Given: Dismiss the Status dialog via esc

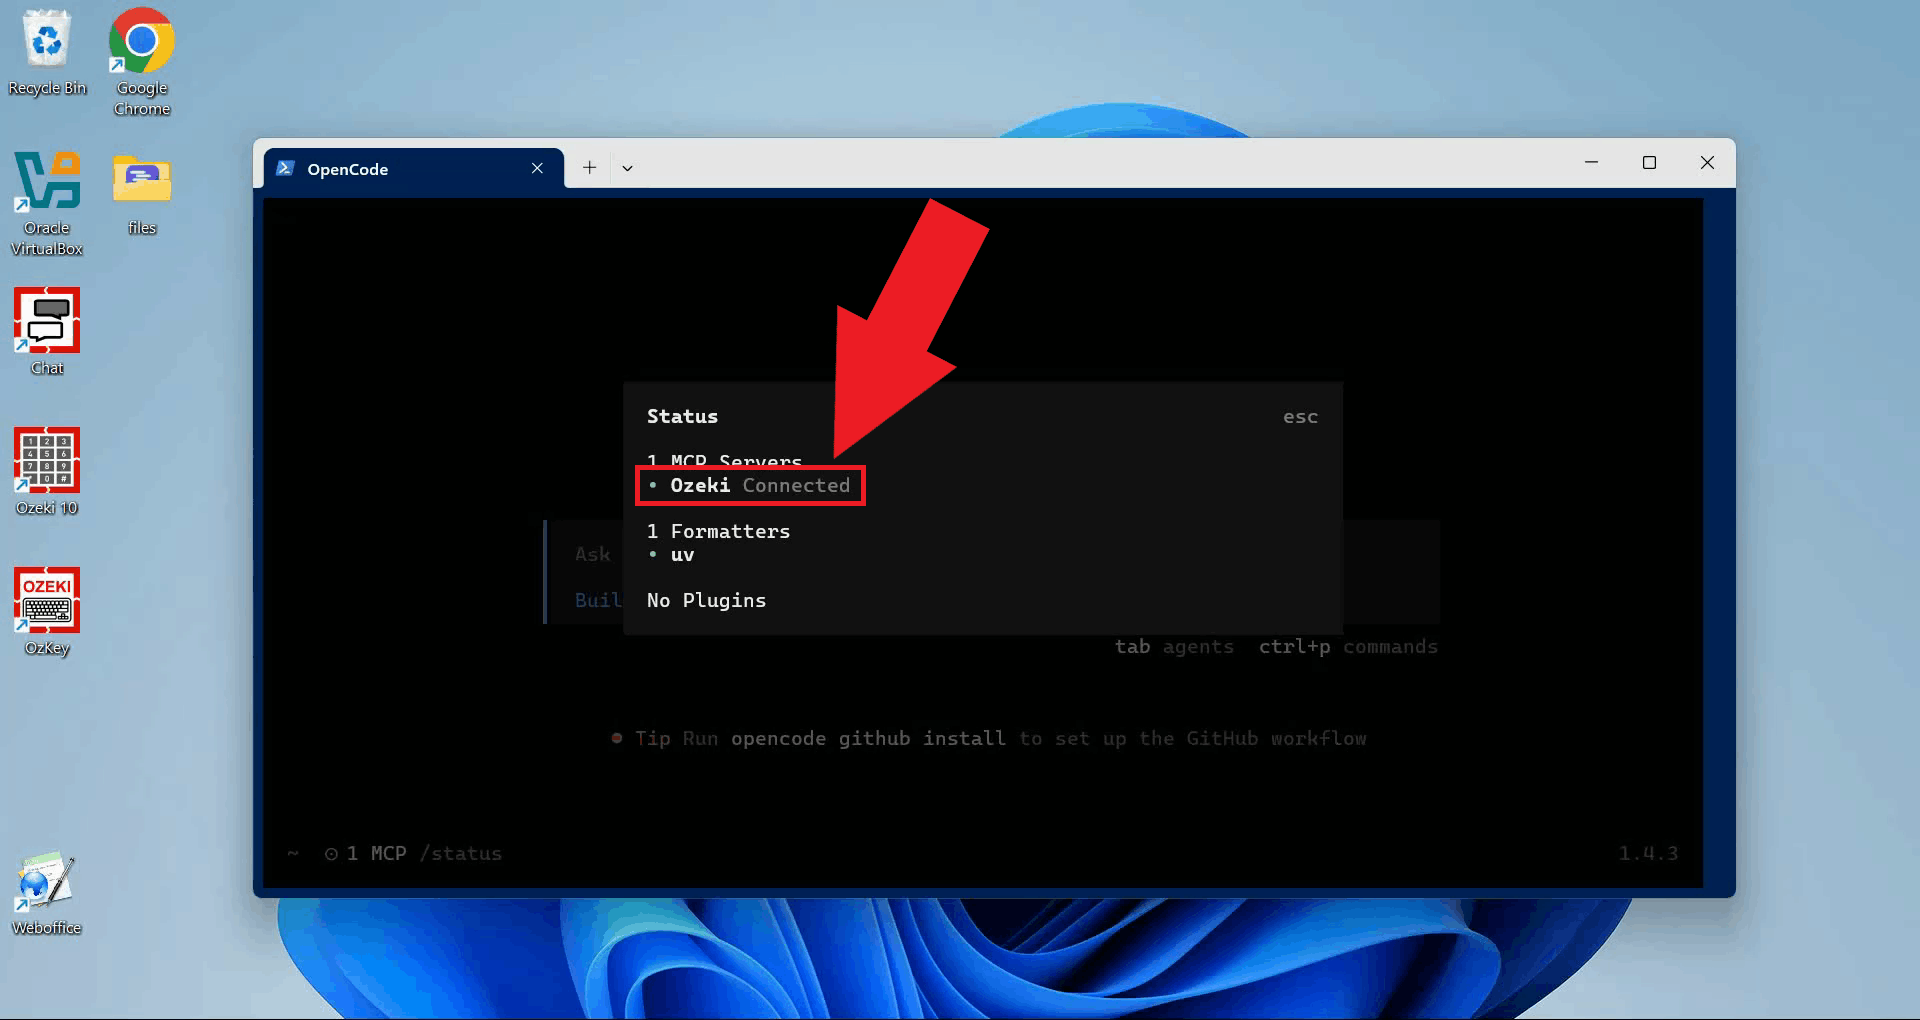Looking at the screenshot, I should 1300,417.
